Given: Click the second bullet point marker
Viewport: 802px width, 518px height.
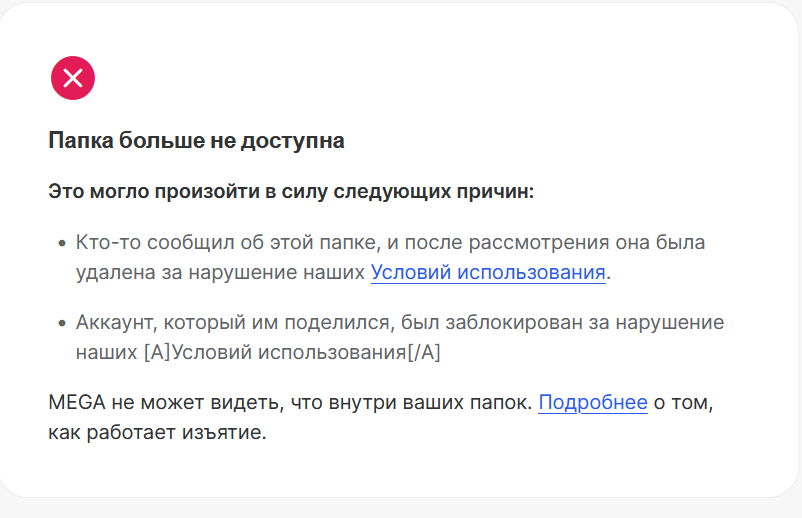Looking at the screenshot, I should tap(62, 323).
